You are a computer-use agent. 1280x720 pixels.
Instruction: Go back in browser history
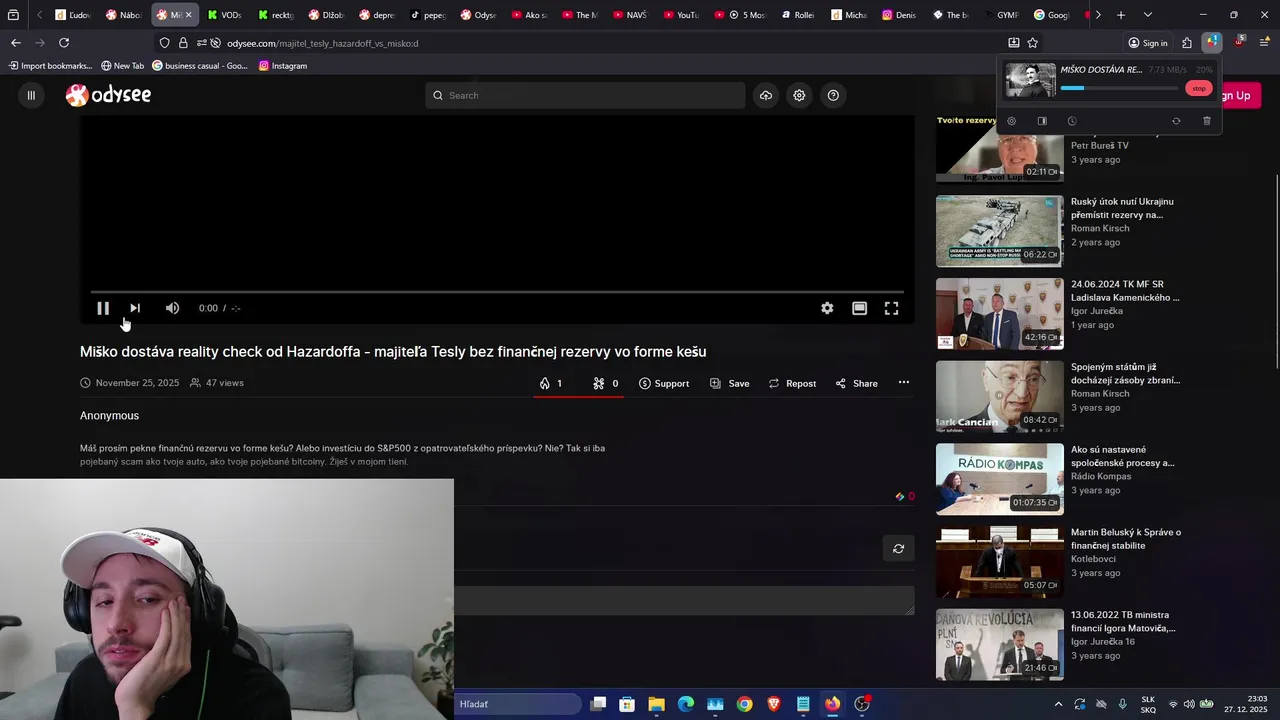16,43
